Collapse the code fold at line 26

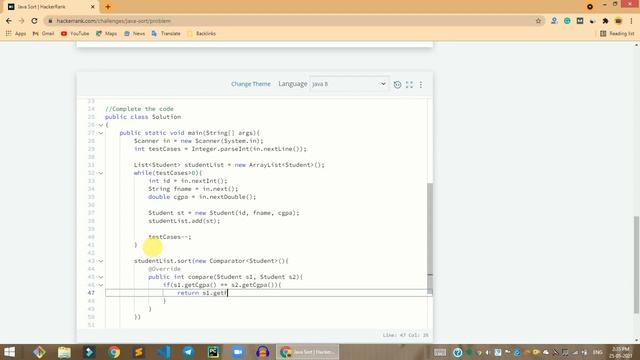[x=101, y=125]
